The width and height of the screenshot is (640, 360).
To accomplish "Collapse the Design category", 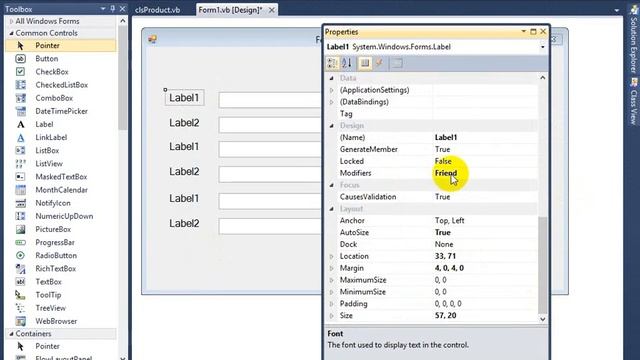I will (x=331, y=126).
